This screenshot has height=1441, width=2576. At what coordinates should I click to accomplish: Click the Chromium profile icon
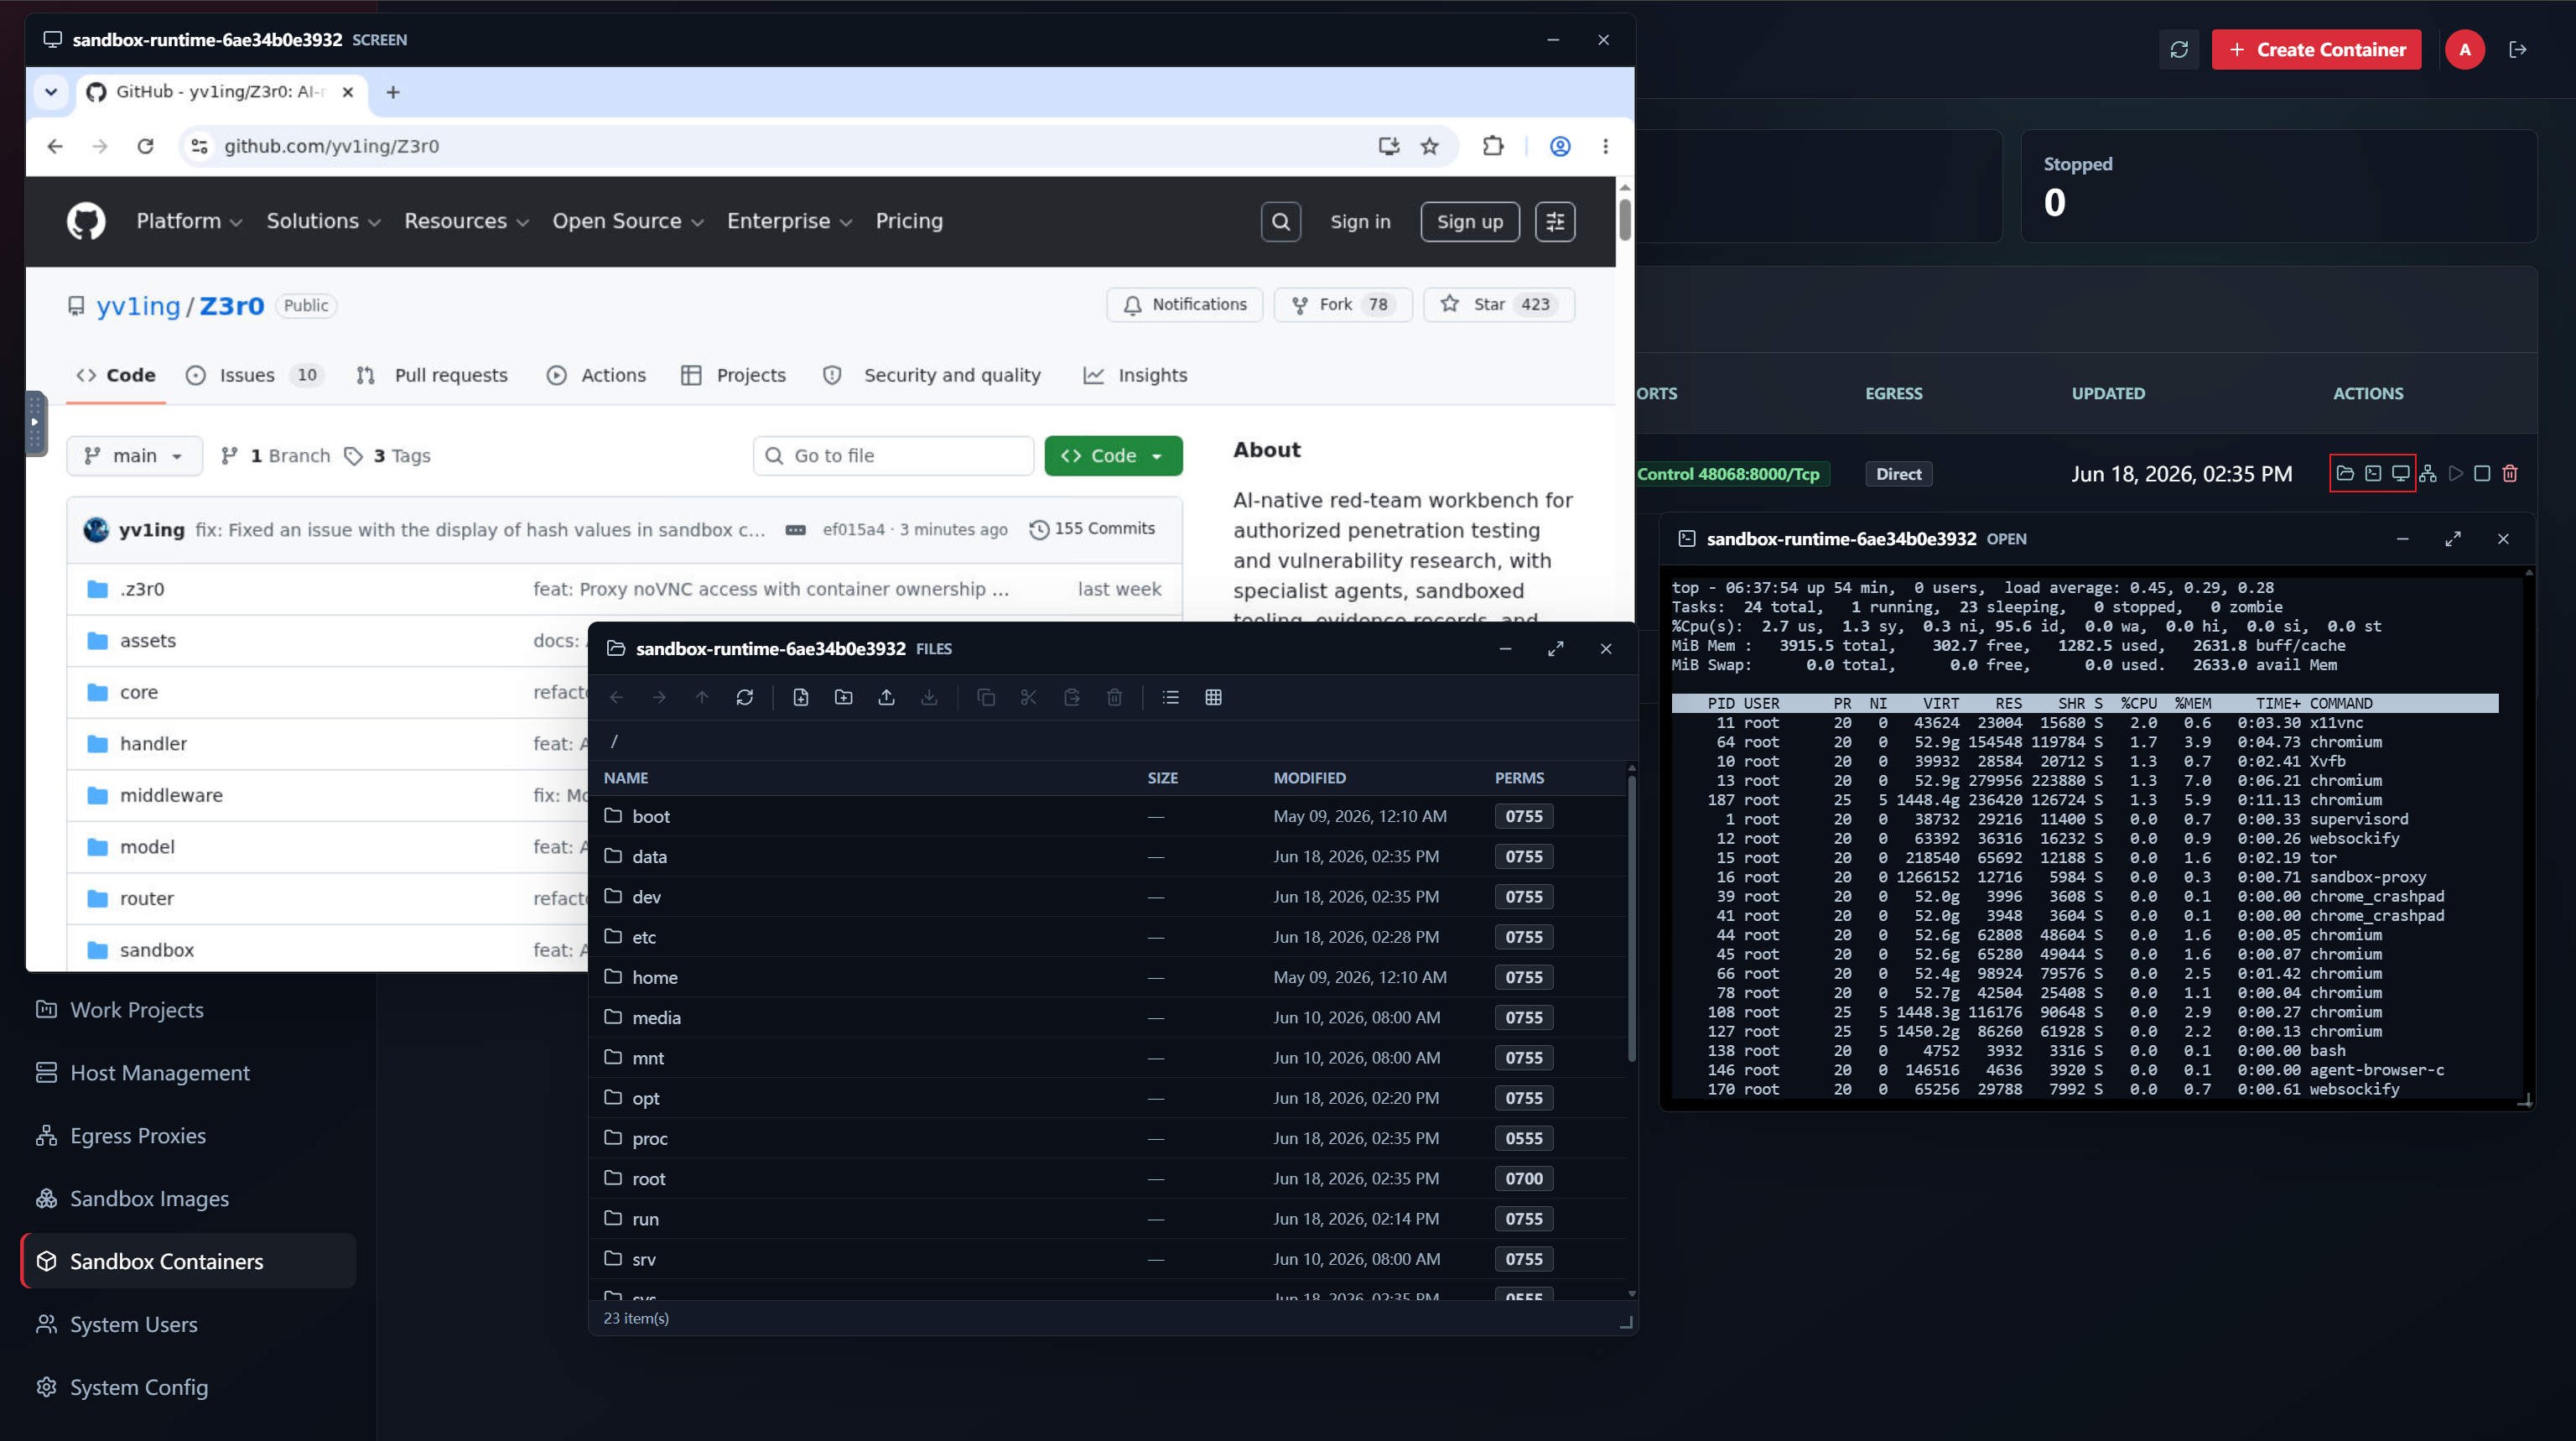(1560, 147)
